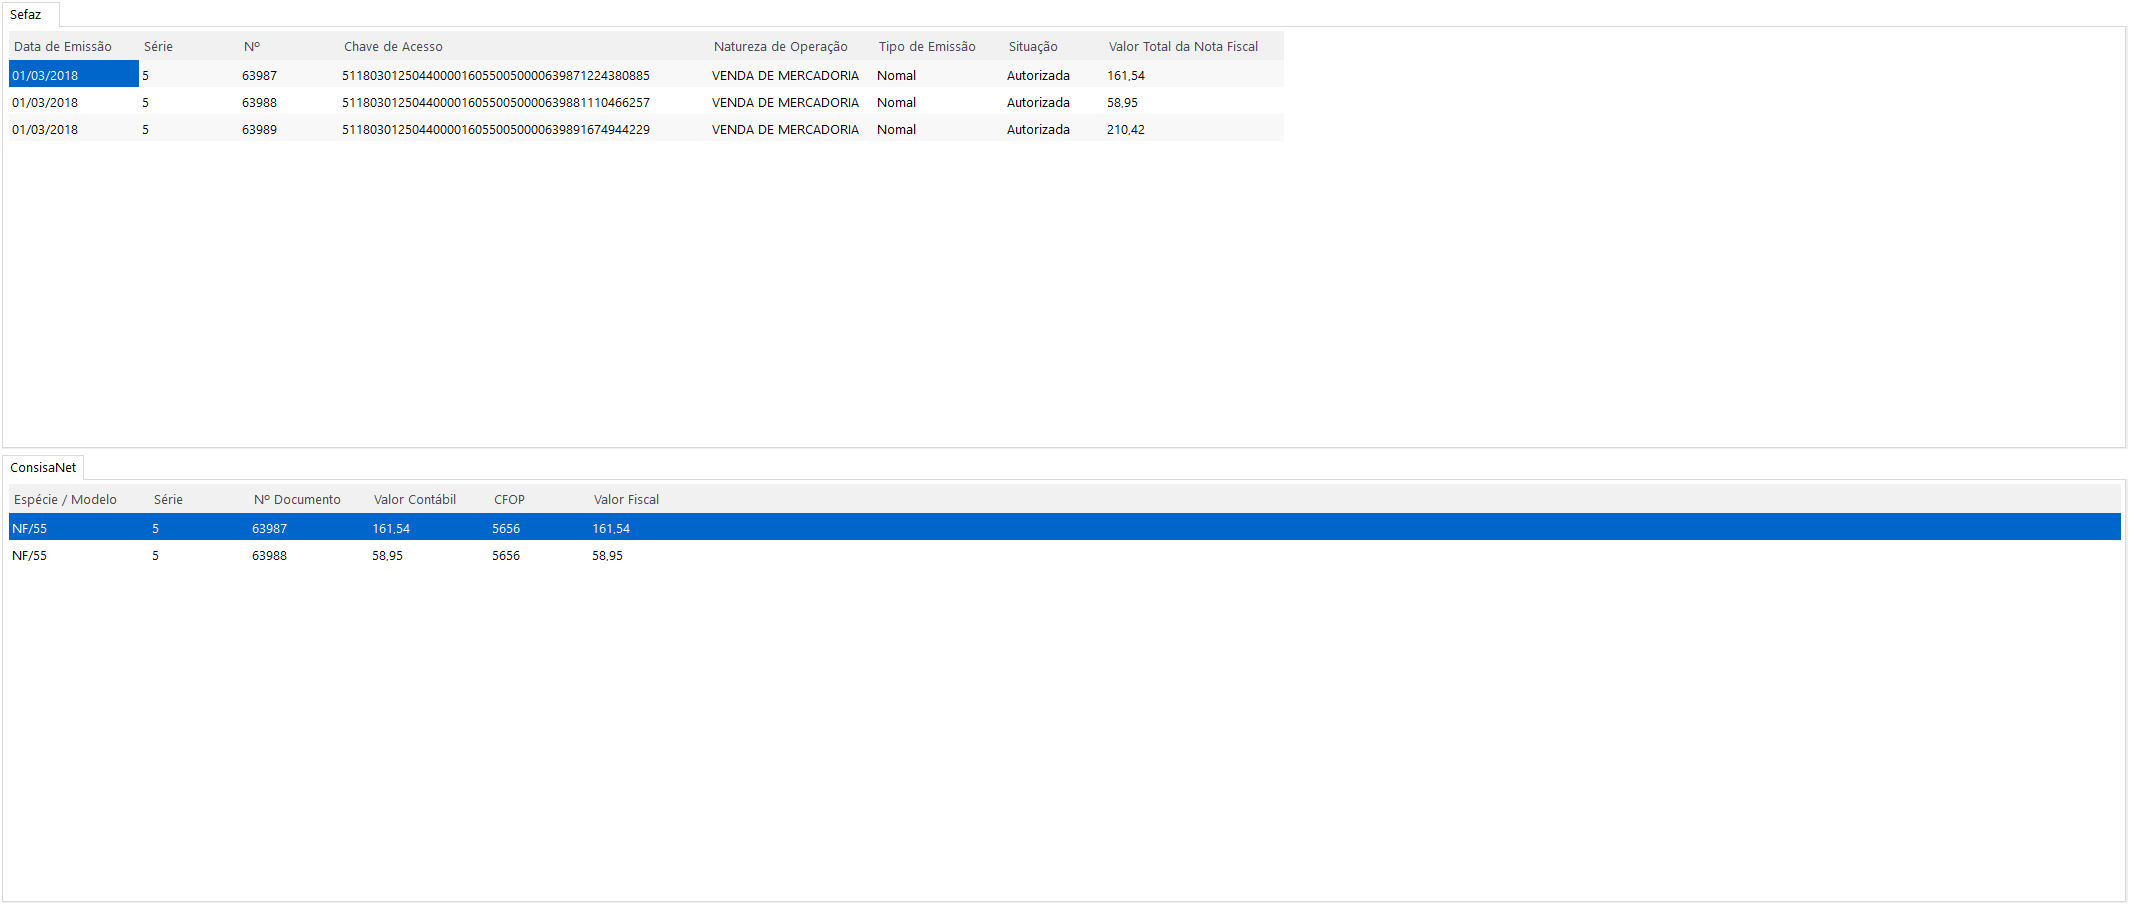Click the Nº Documento column header
Screen dimensions: 2129x904
coord(297,500)
